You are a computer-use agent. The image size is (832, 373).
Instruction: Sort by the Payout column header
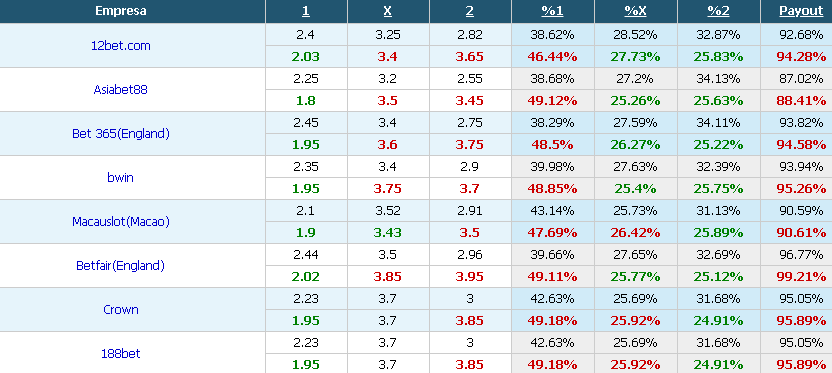[x=801, y=11]
